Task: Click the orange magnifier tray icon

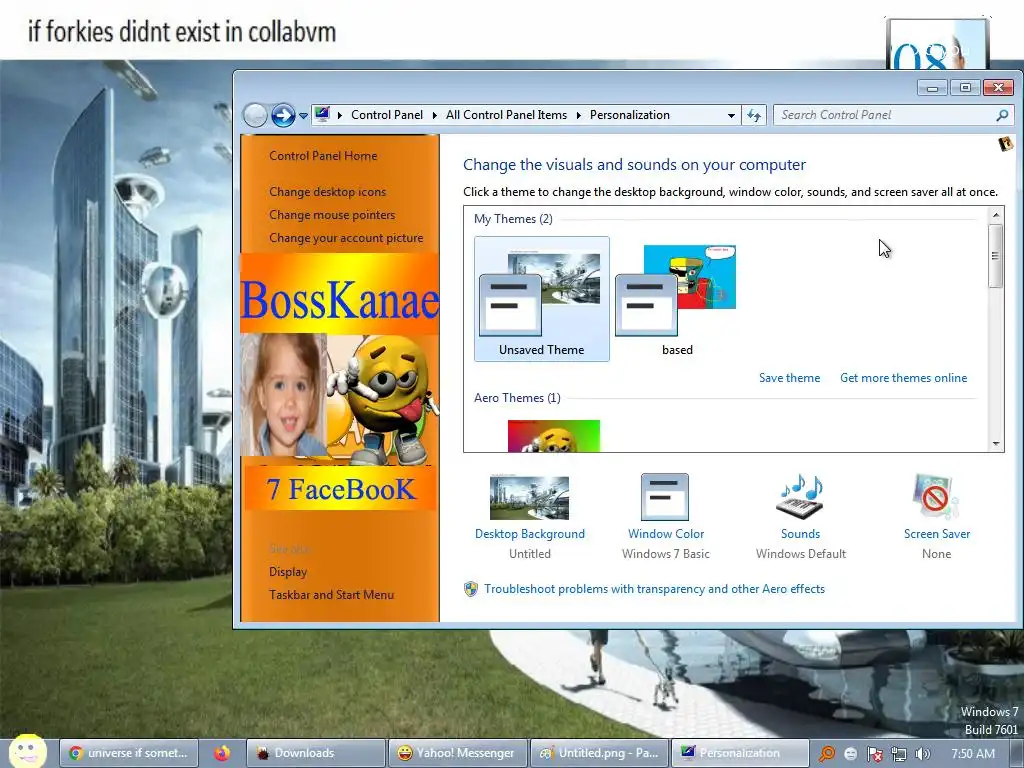Action: pos(826,754)
